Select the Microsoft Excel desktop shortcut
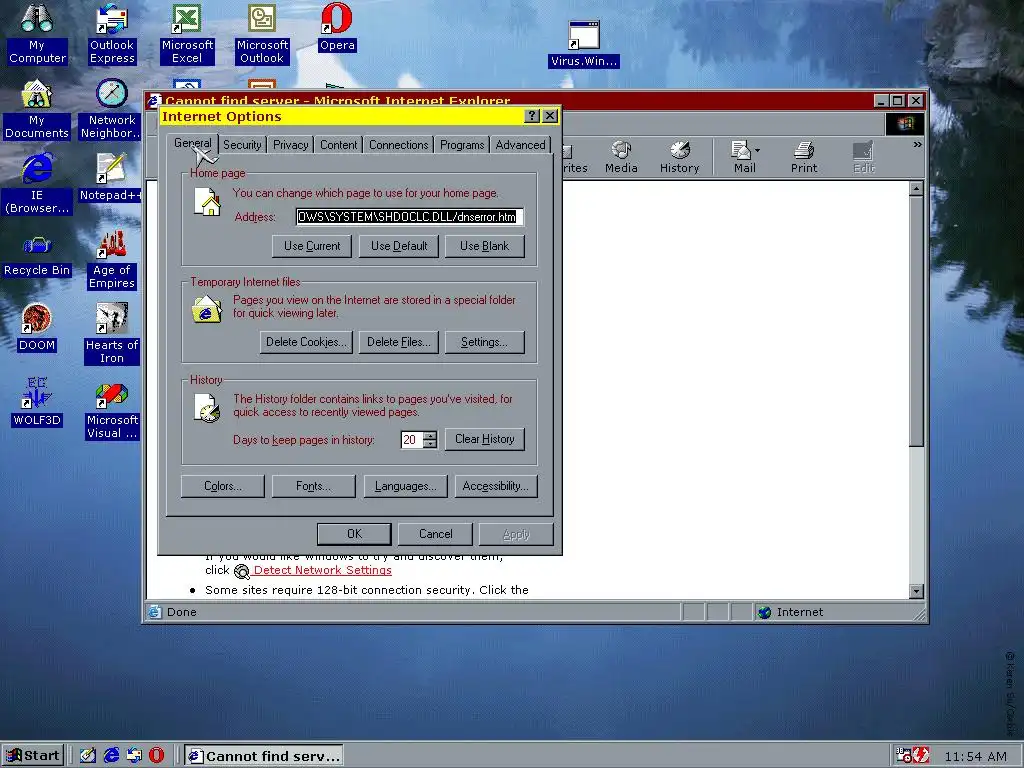Viewport: 1024px width, 768px height. click(x=187, y=34)
